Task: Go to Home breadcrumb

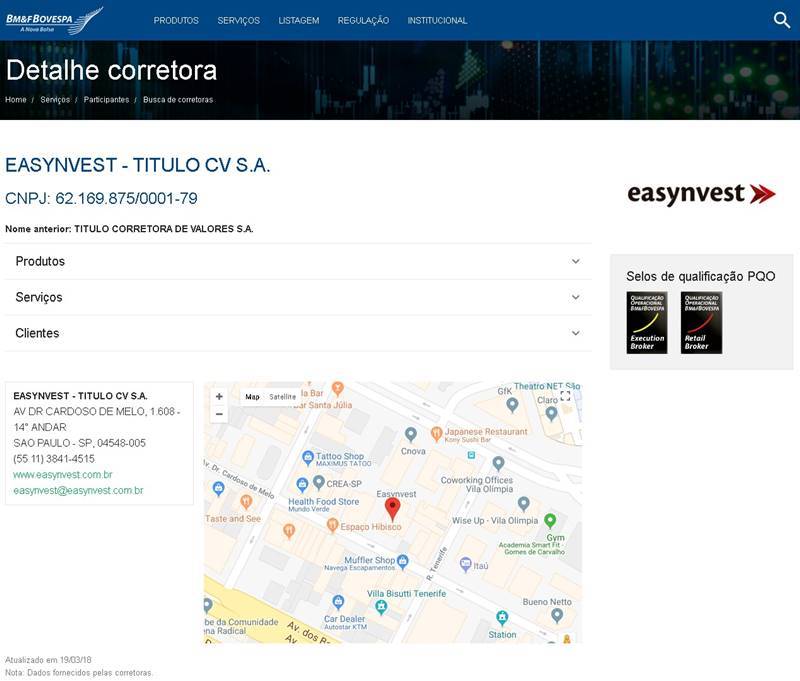Action: pos(16,99)
